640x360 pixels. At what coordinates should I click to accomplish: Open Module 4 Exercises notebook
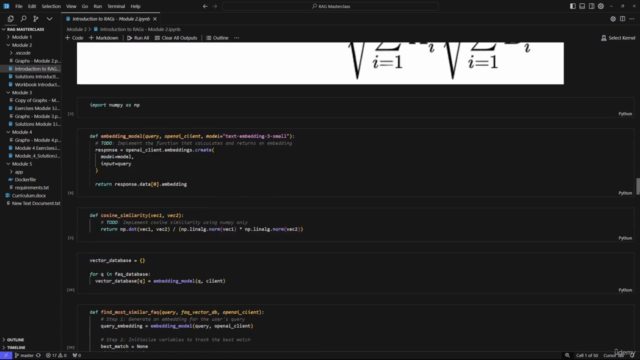[37, 148]
